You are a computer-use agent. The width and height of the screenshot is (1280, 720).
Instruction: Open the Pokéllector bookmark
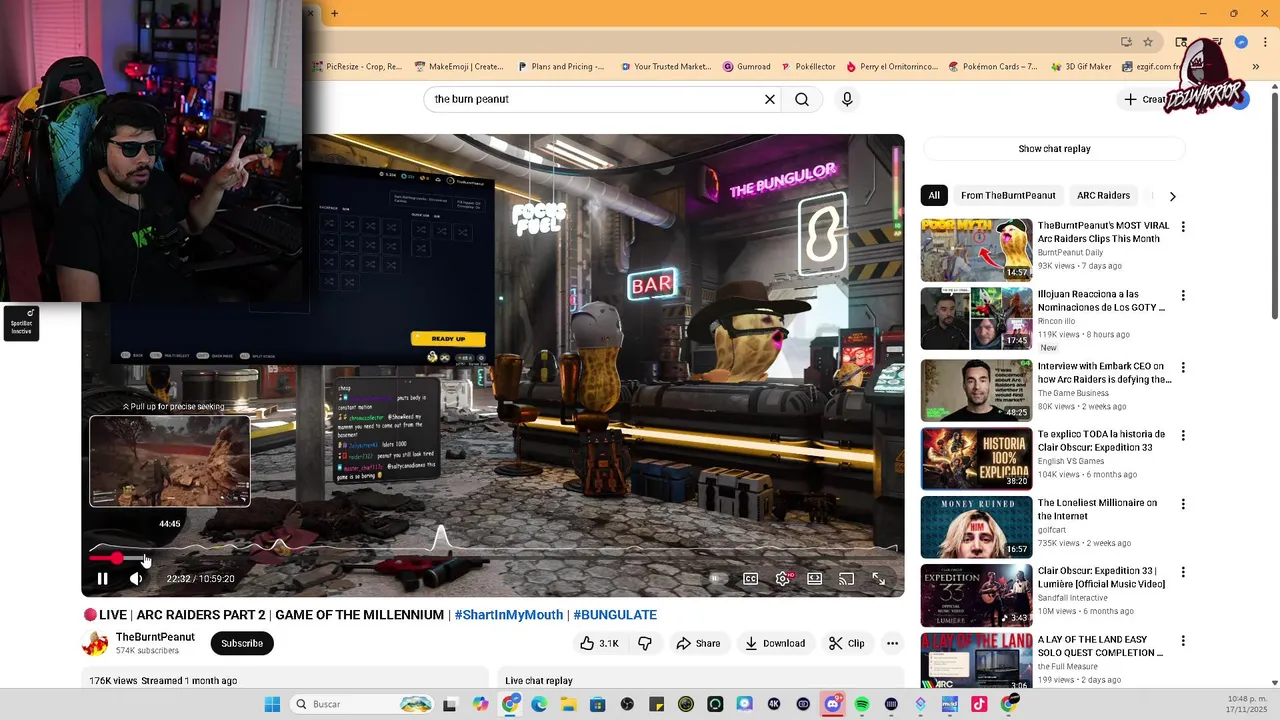point(808,67)
